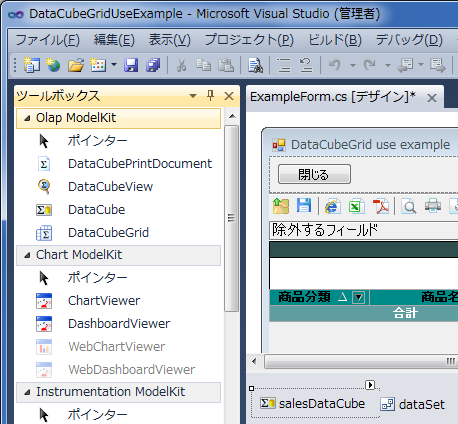Open the 商品分類 column filter dropdown
The height and width of the screenshot is (424, 458).
click(359, 297)
